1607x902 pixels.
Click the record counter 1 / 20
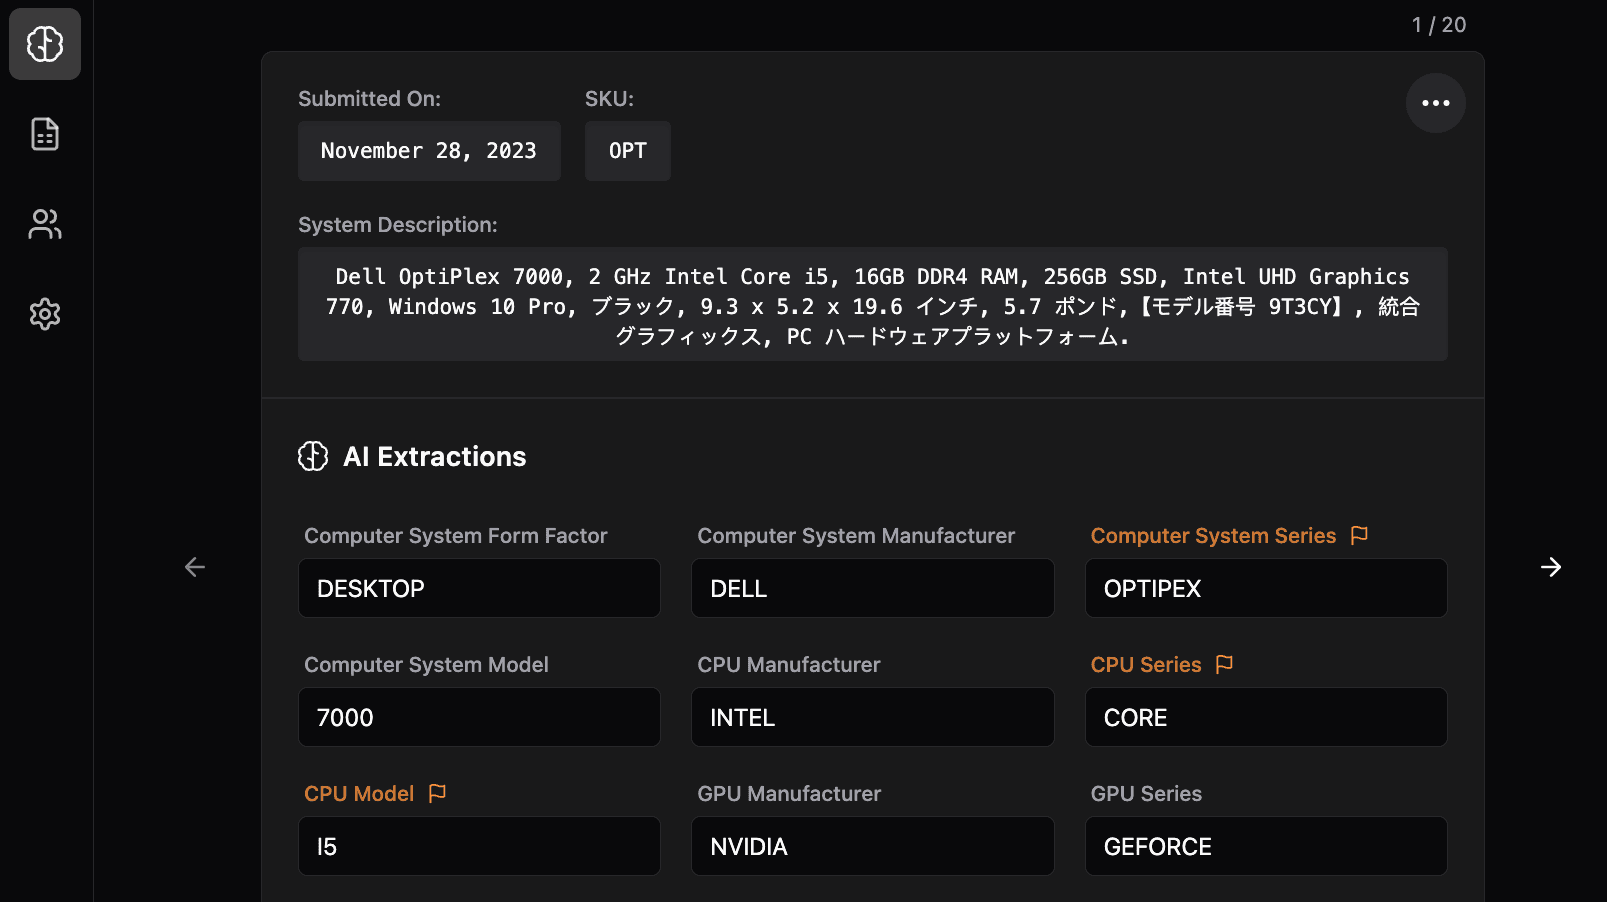[1439, 25]
